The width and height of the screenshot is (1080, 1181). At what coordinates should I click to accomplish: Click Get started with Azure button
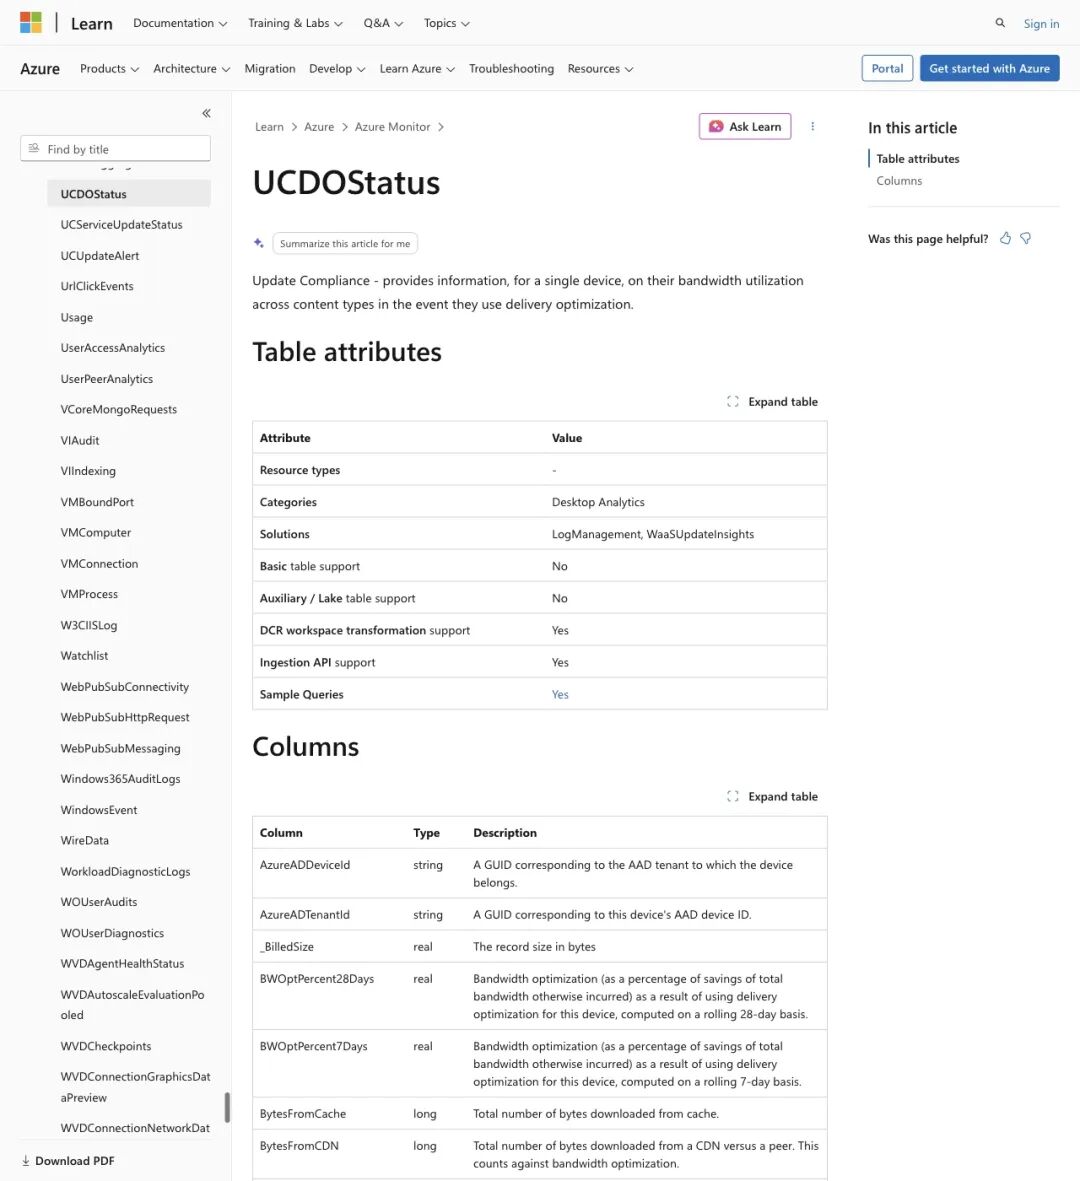click(x=989, y=69)
